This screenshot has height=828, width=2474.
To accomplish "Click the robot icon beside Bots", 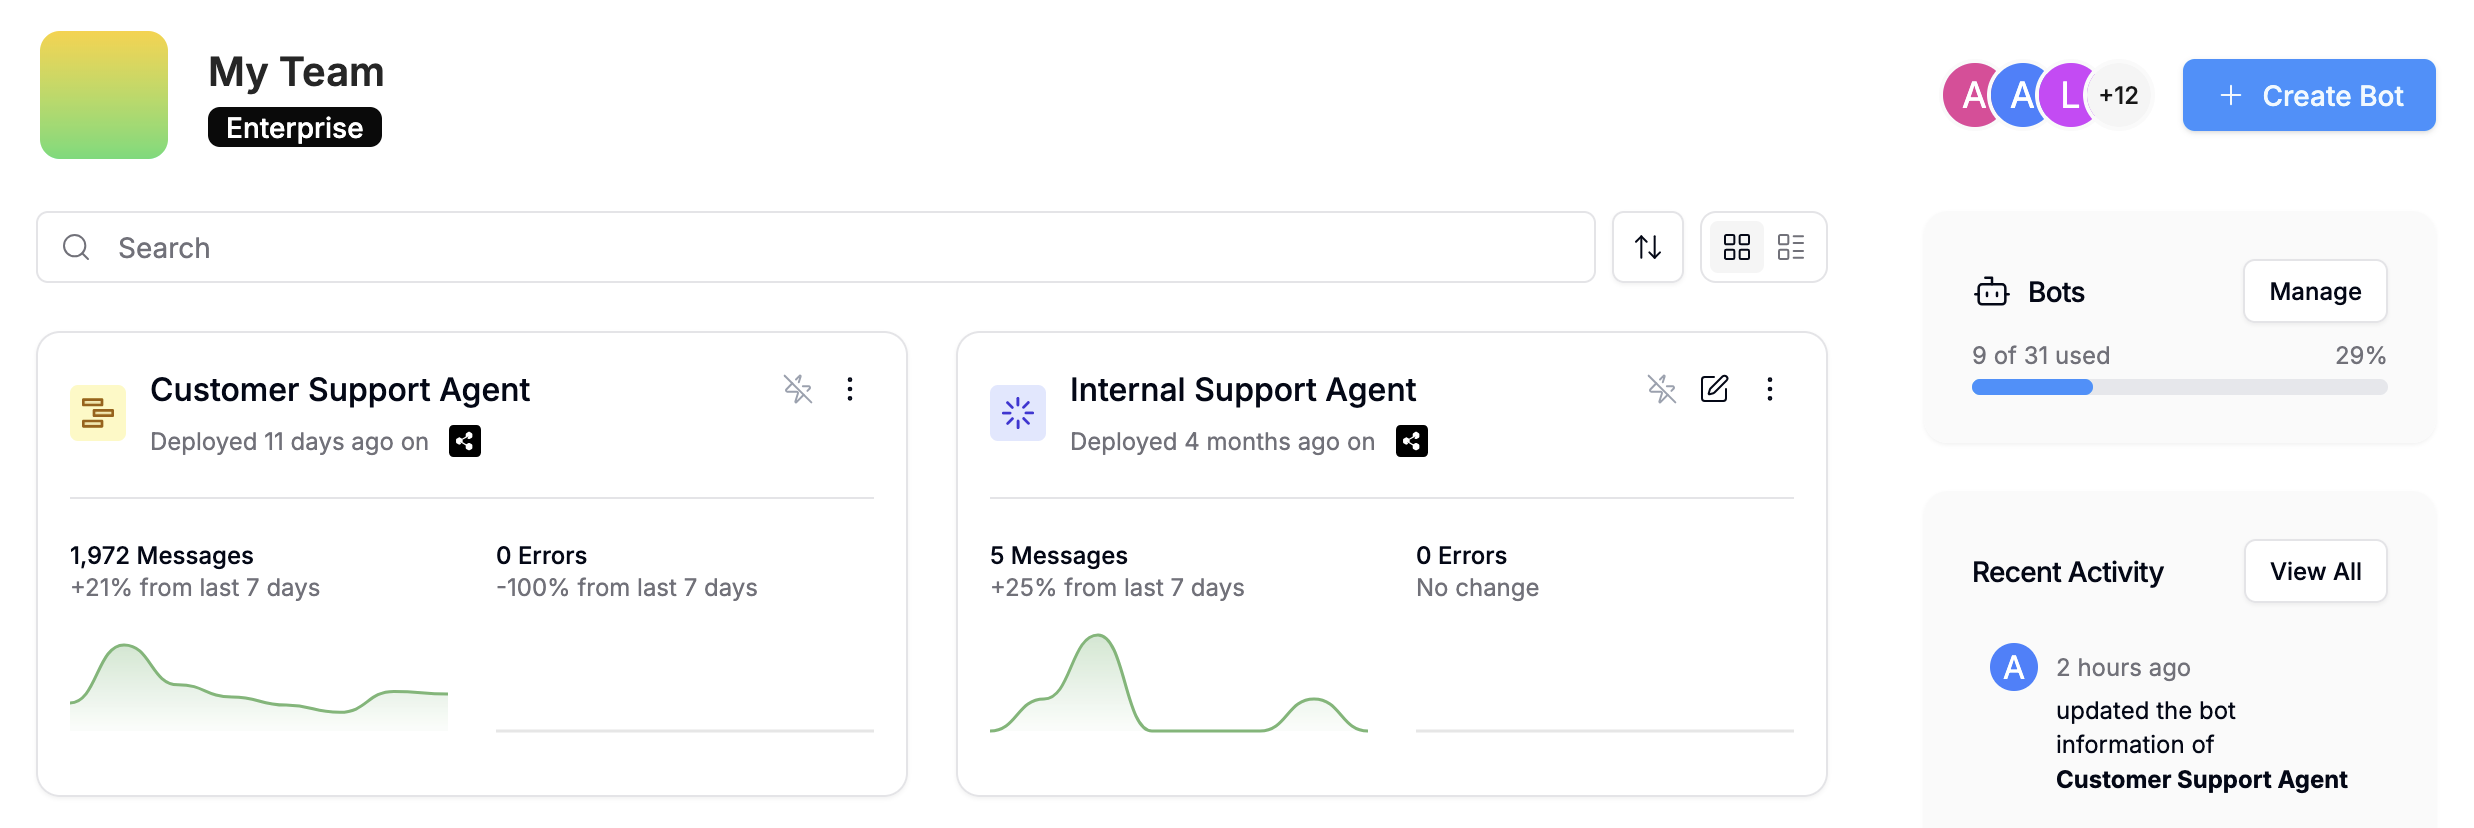I will click(1991, 292).
